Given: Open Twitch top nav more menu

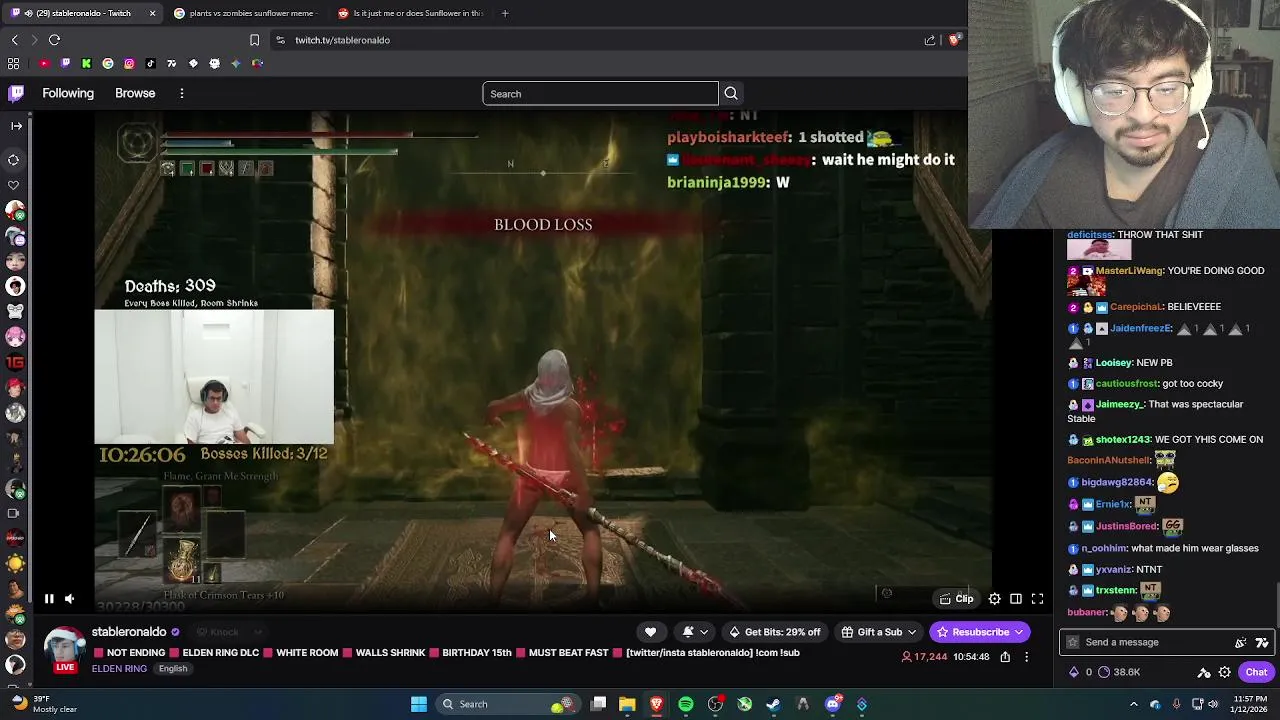Looking at the screenshot, I should 181,93.
